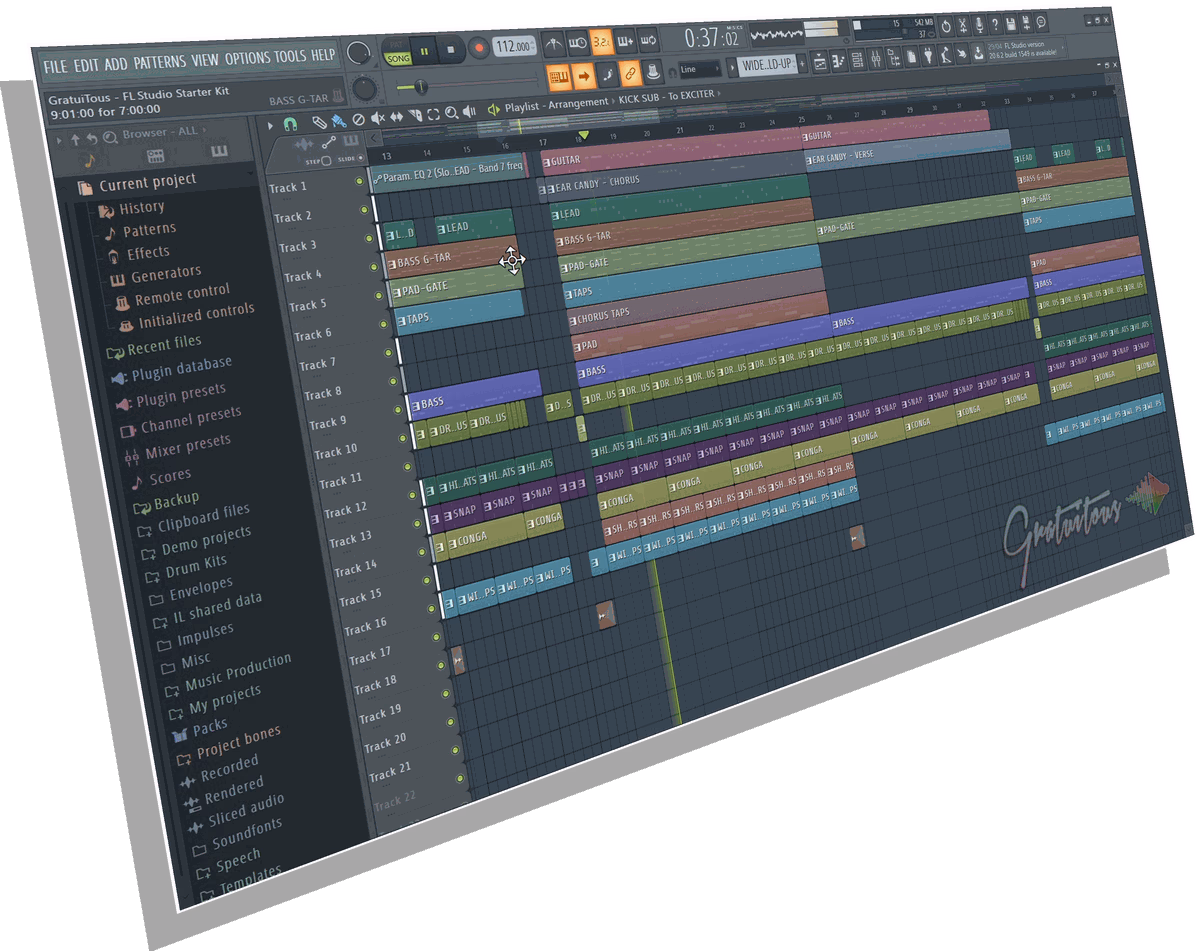Select the Slice tool in playlist toolbar
This screenshot has width=1200, height=951.
[415, 115]
